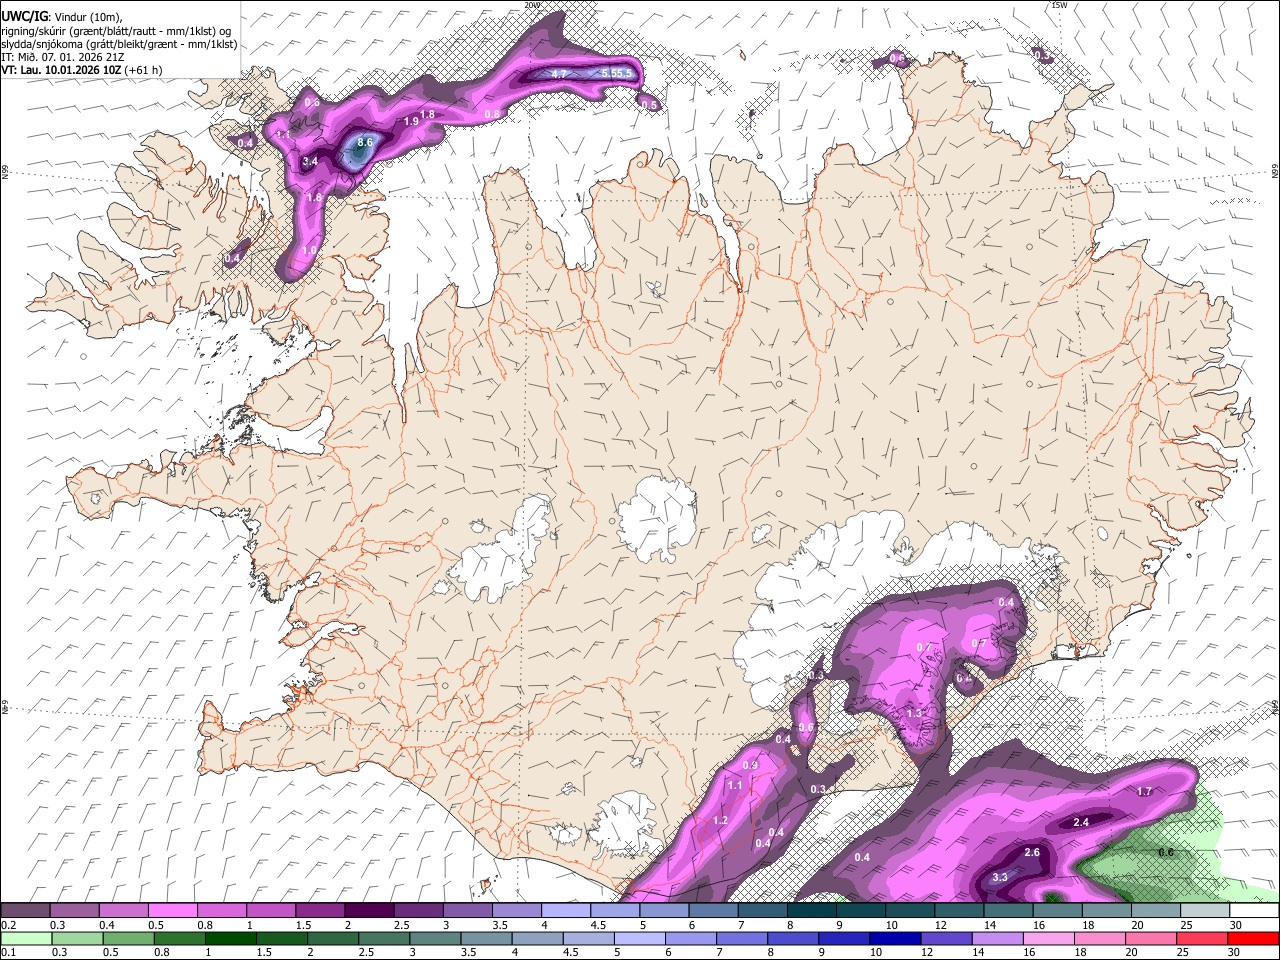Click the 8.6 precipitation value on the map
This screenshot has width=1280, height=960.
pyautogui.click(x=365, y=143)
